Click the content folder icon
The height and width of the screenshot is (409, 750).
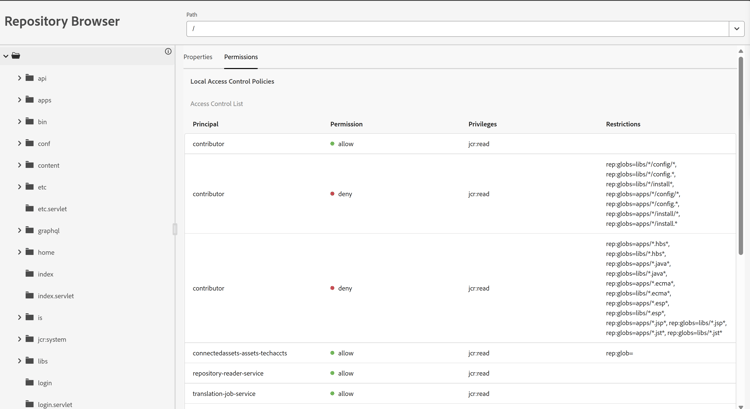[30, 165]
